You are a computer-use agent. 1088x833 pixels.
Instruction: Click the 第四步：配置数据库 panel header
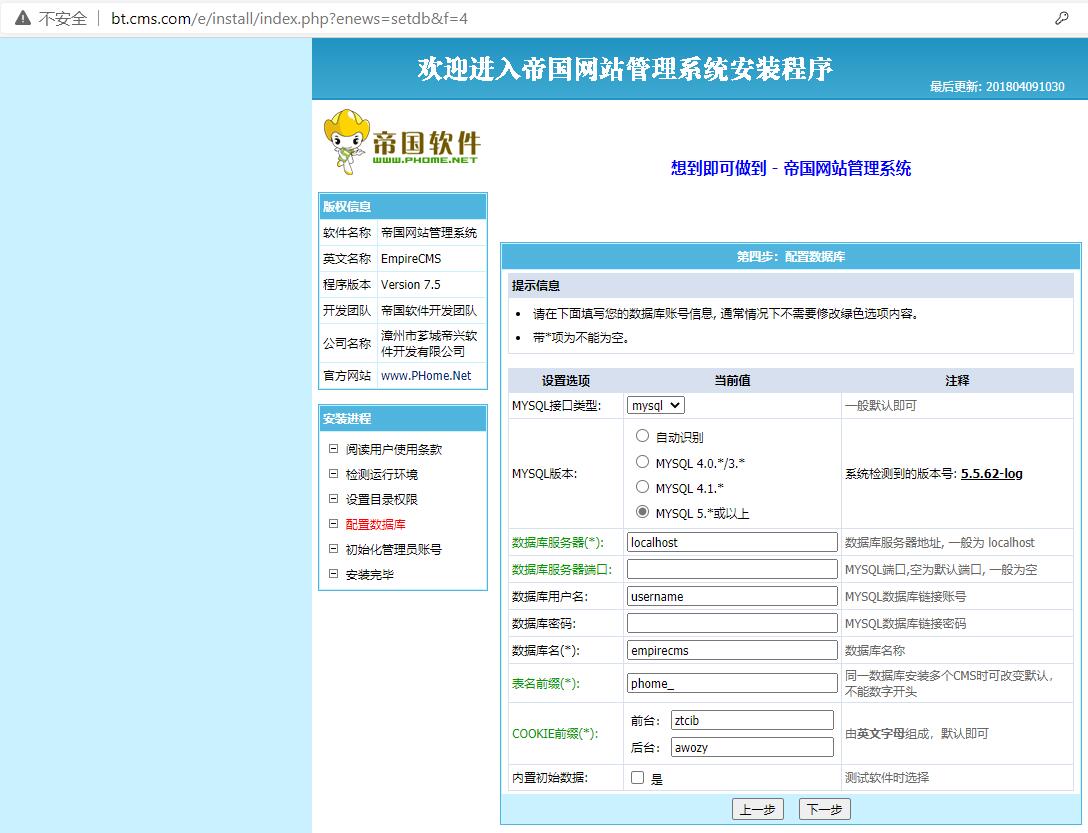point(790,257)
